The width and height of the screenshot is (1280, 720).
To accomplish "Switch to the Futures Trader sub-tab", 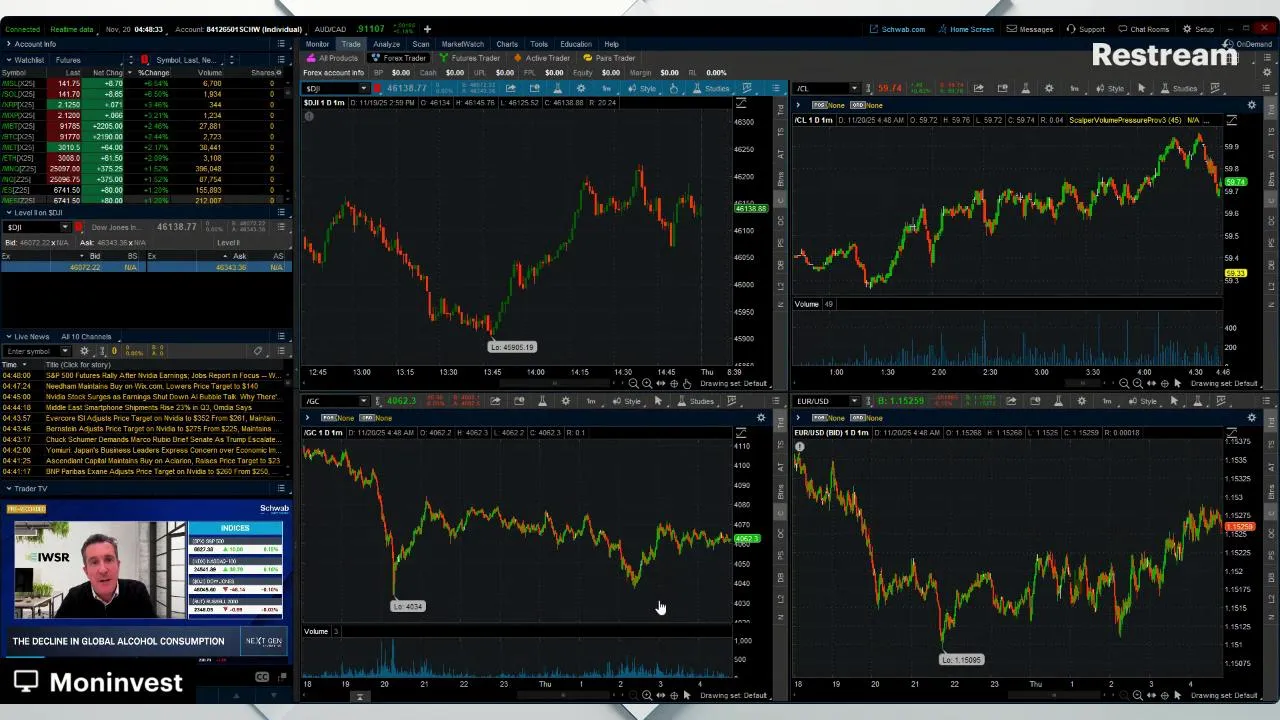I will coord(471,58).
